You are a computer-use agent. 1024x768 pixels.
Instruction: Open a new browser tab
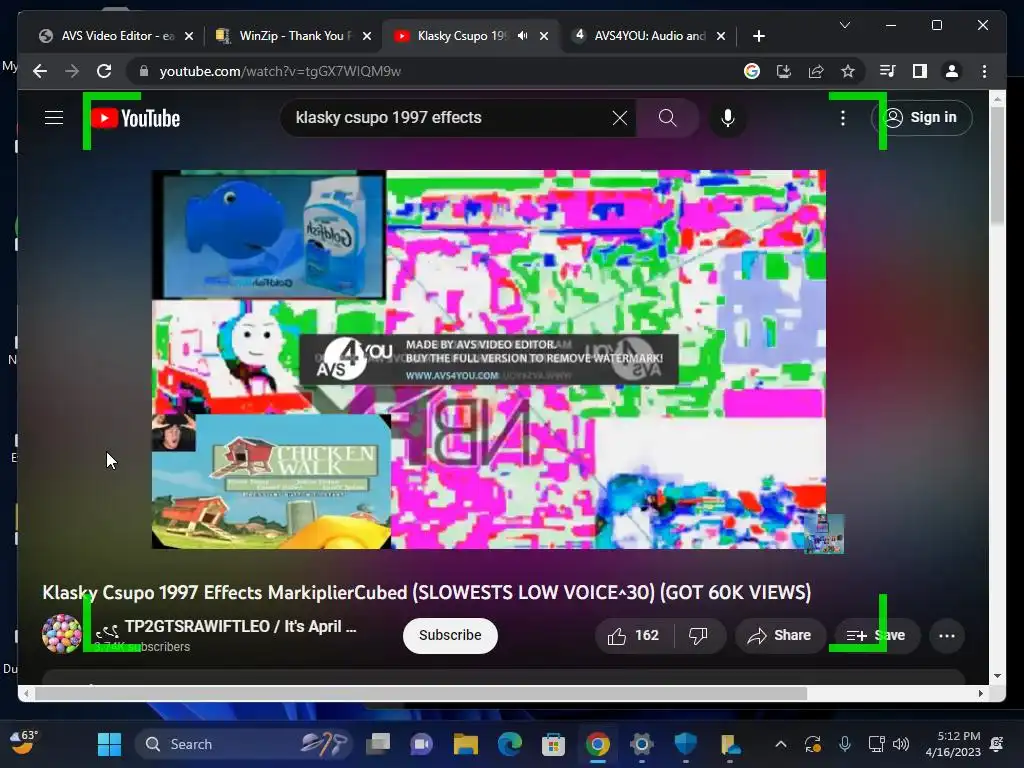pyautogui.click(x=758, y=36)
